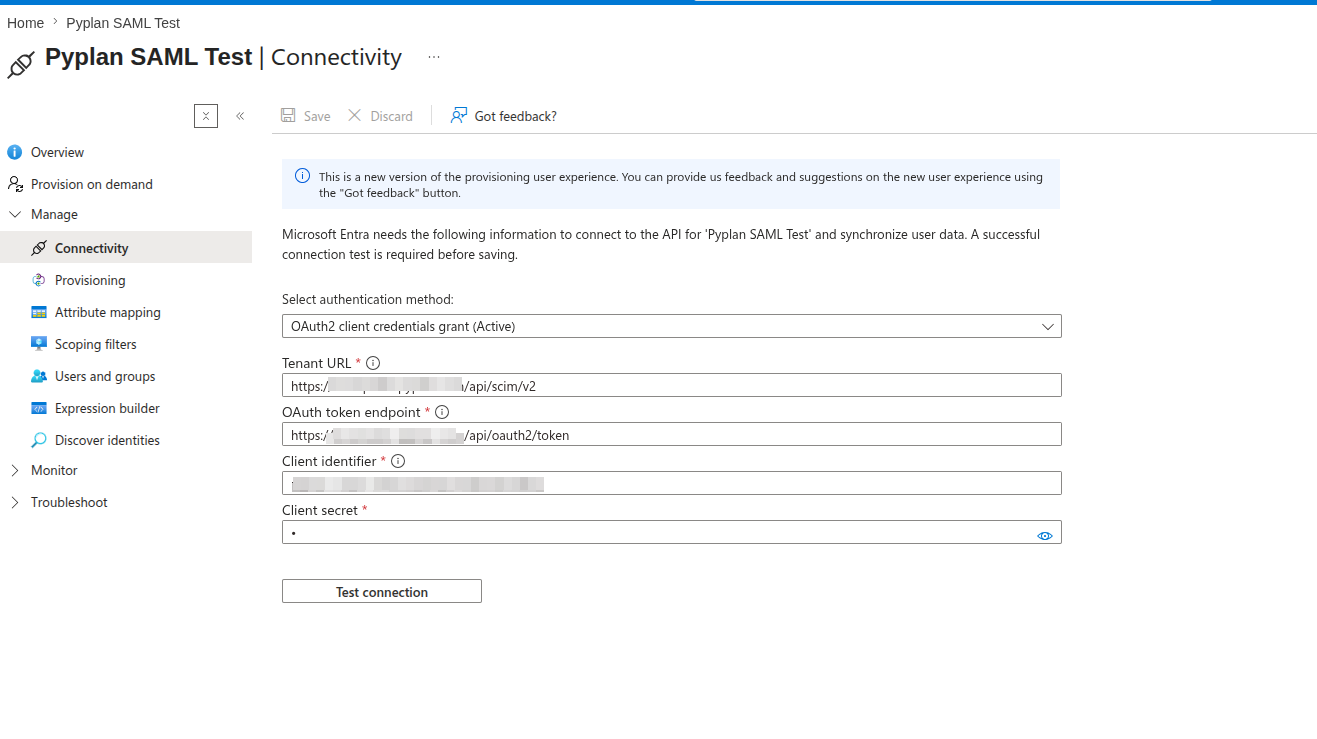This screenshot has width=1317, height=739.
Task: Open Provision on demand
Action: point(91,184)
